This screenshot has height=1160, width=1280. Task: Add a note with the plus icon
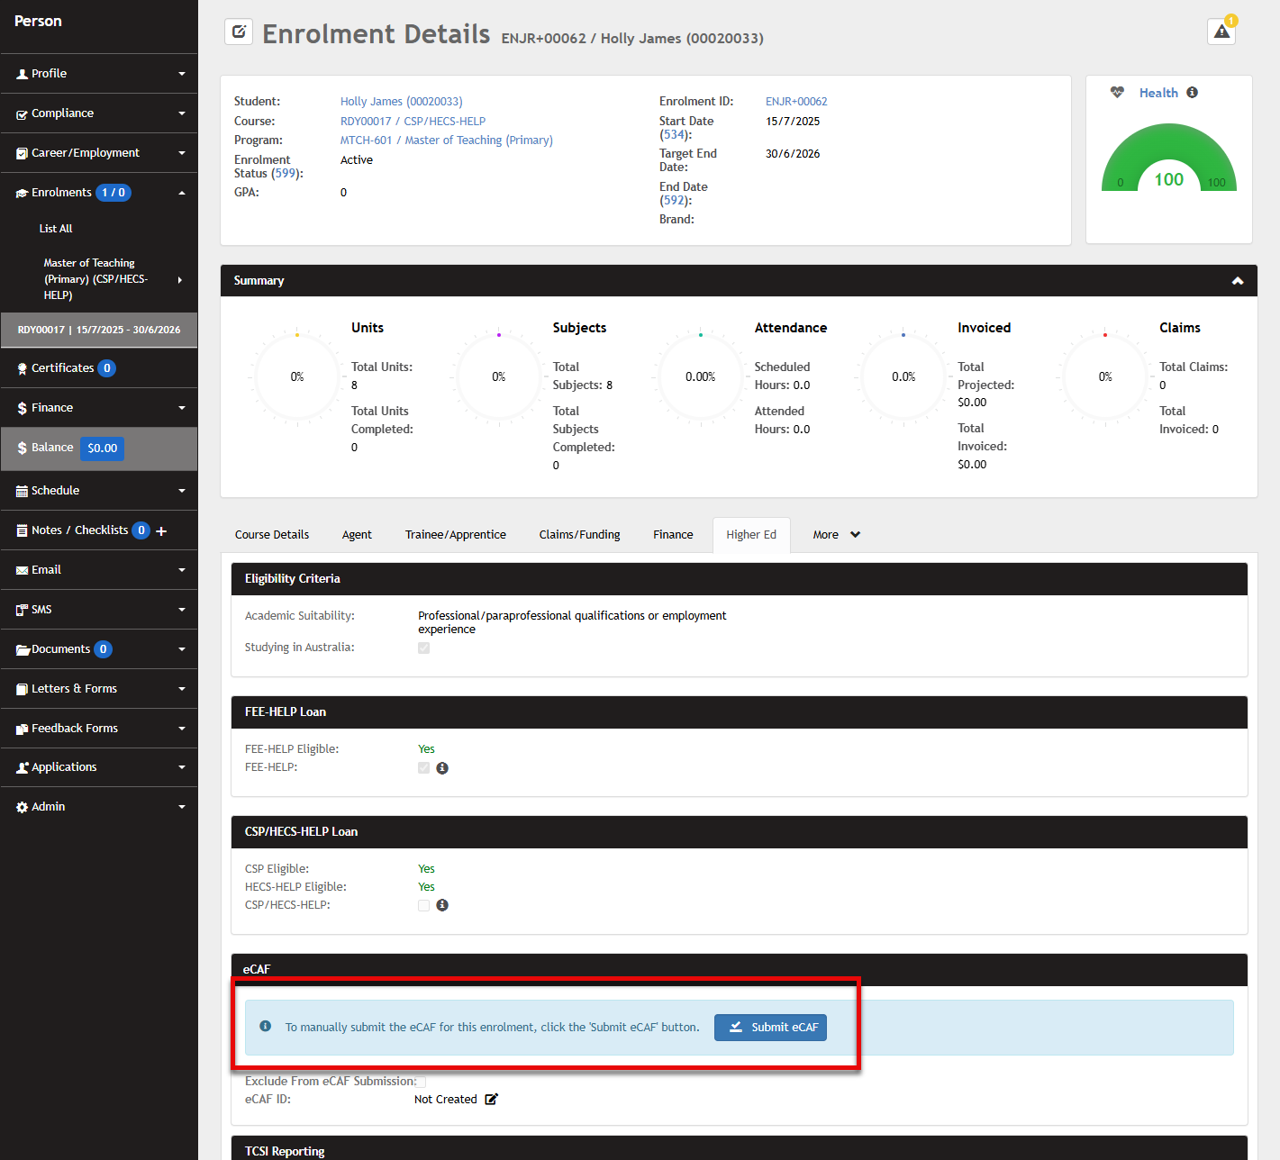pyautogui.click(x=161, y=531)
